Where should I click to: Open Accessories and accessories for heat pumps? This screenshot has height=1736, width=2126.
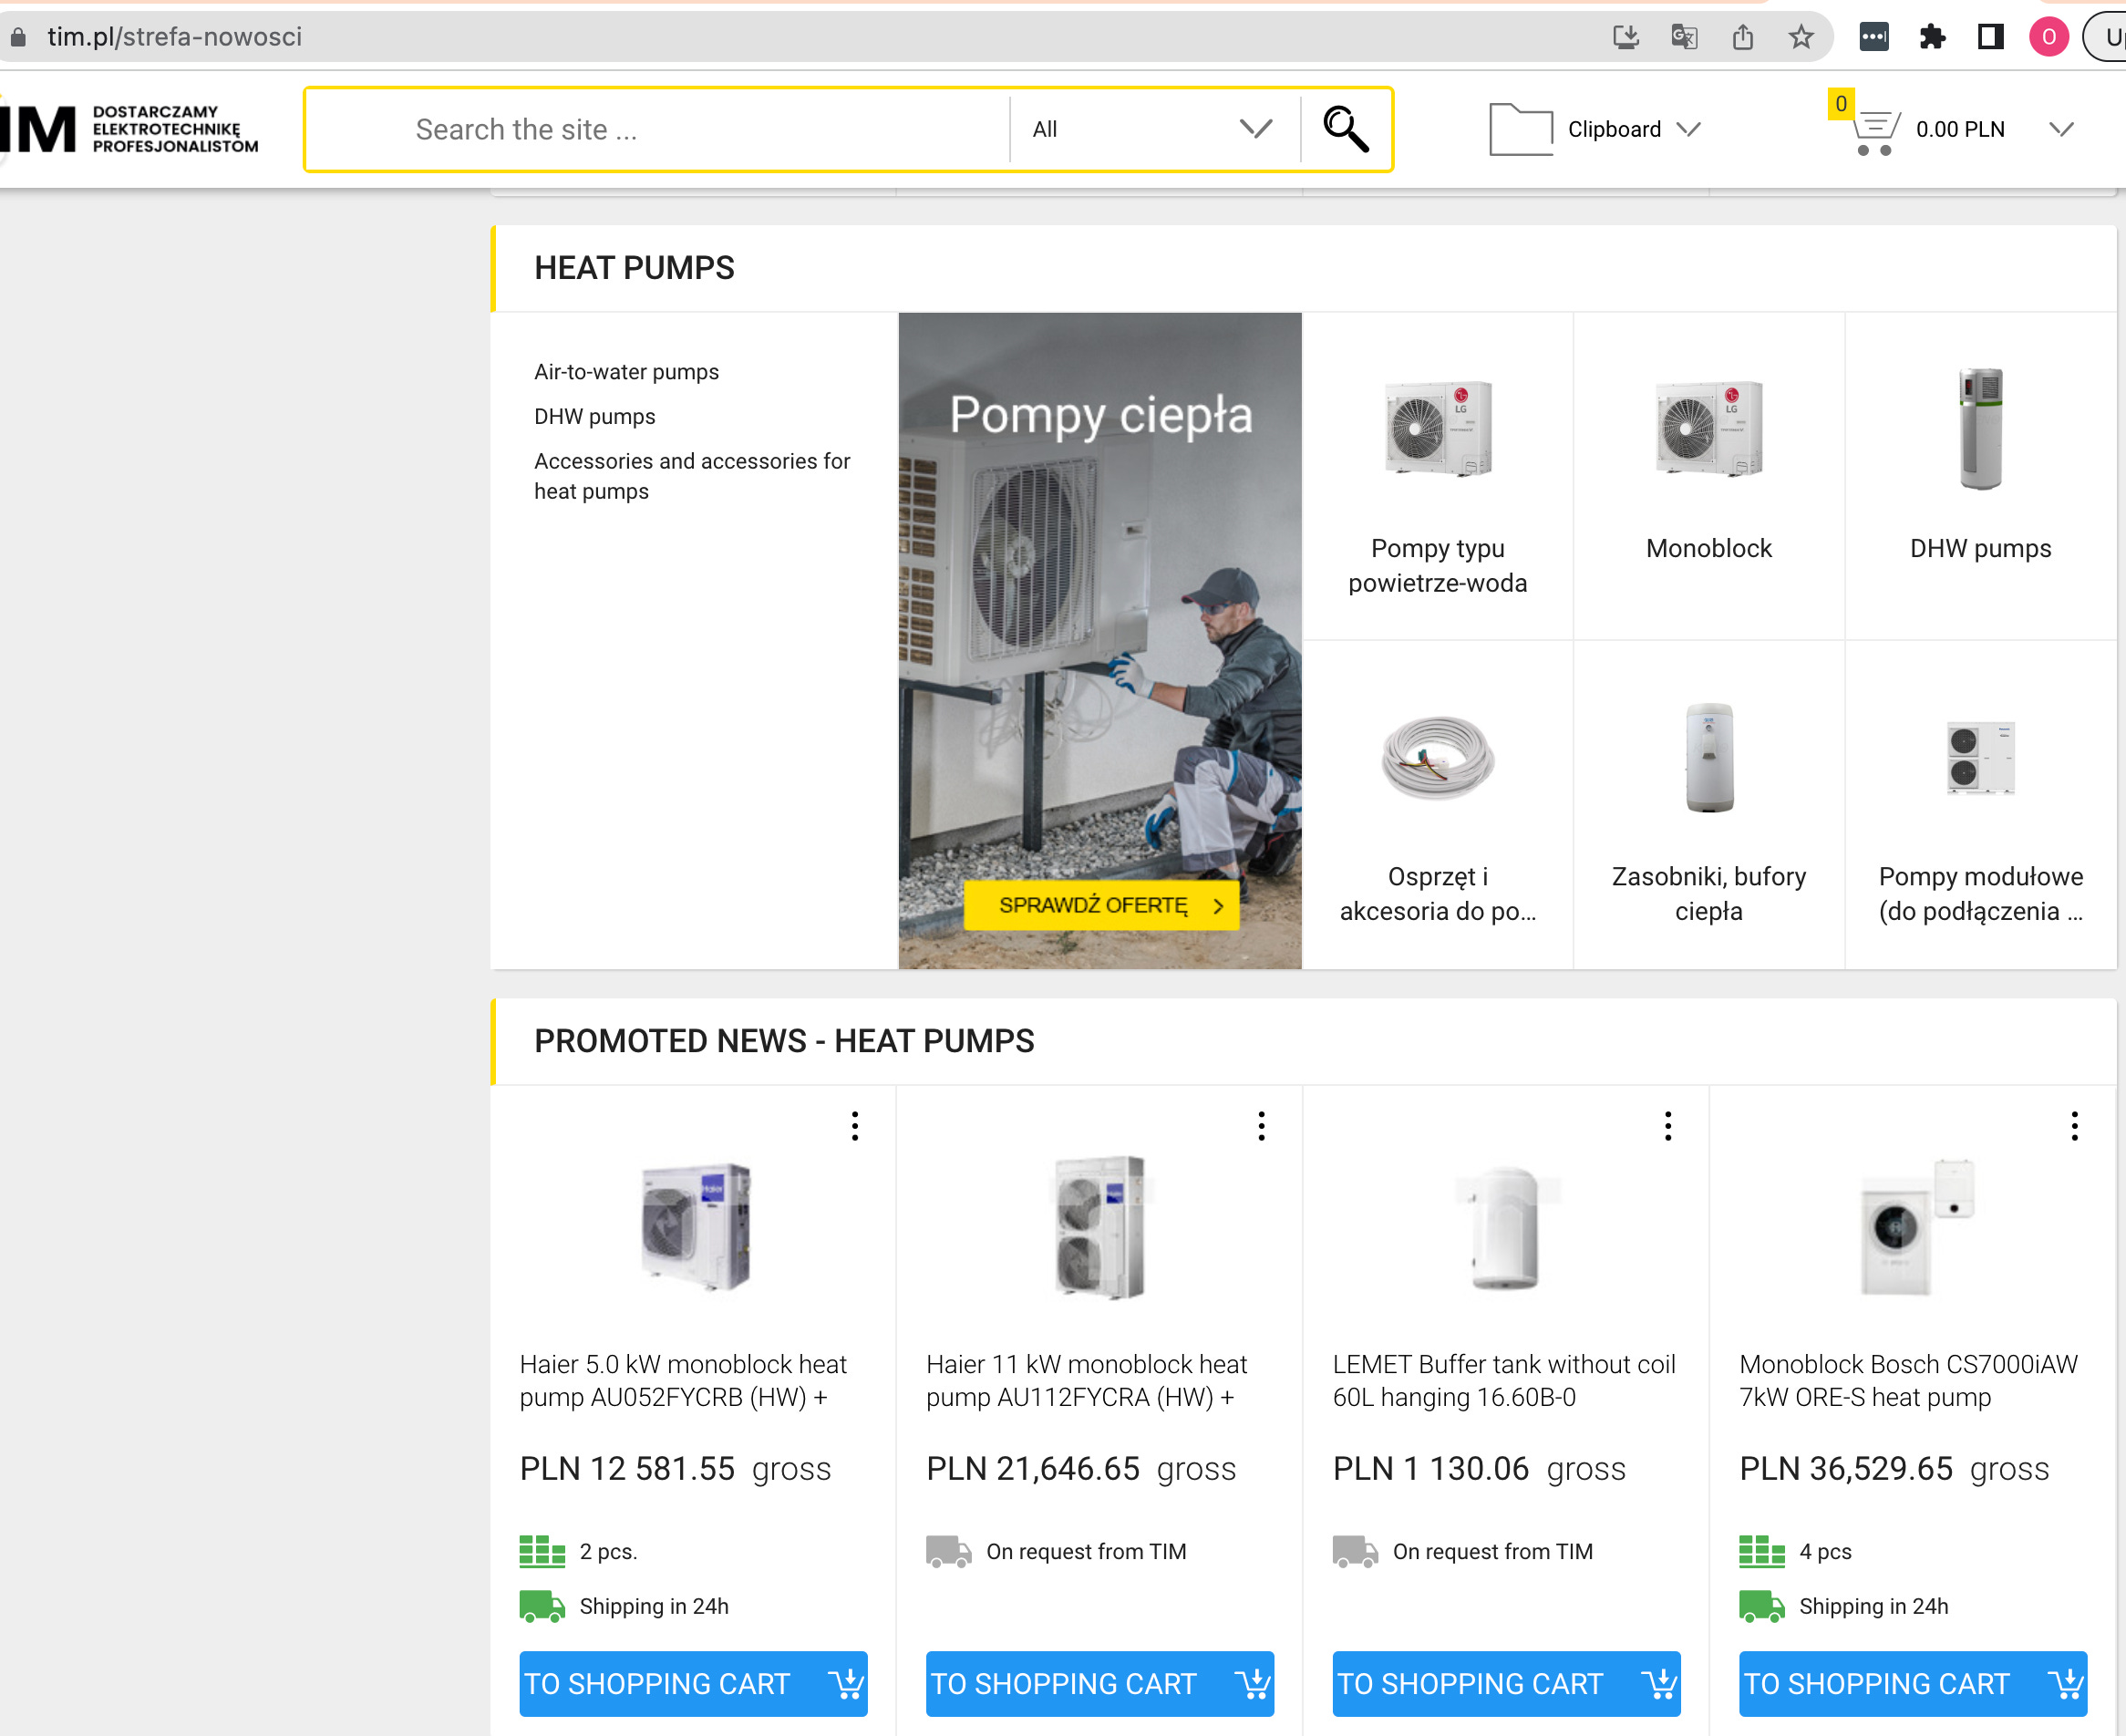(692, 476)
